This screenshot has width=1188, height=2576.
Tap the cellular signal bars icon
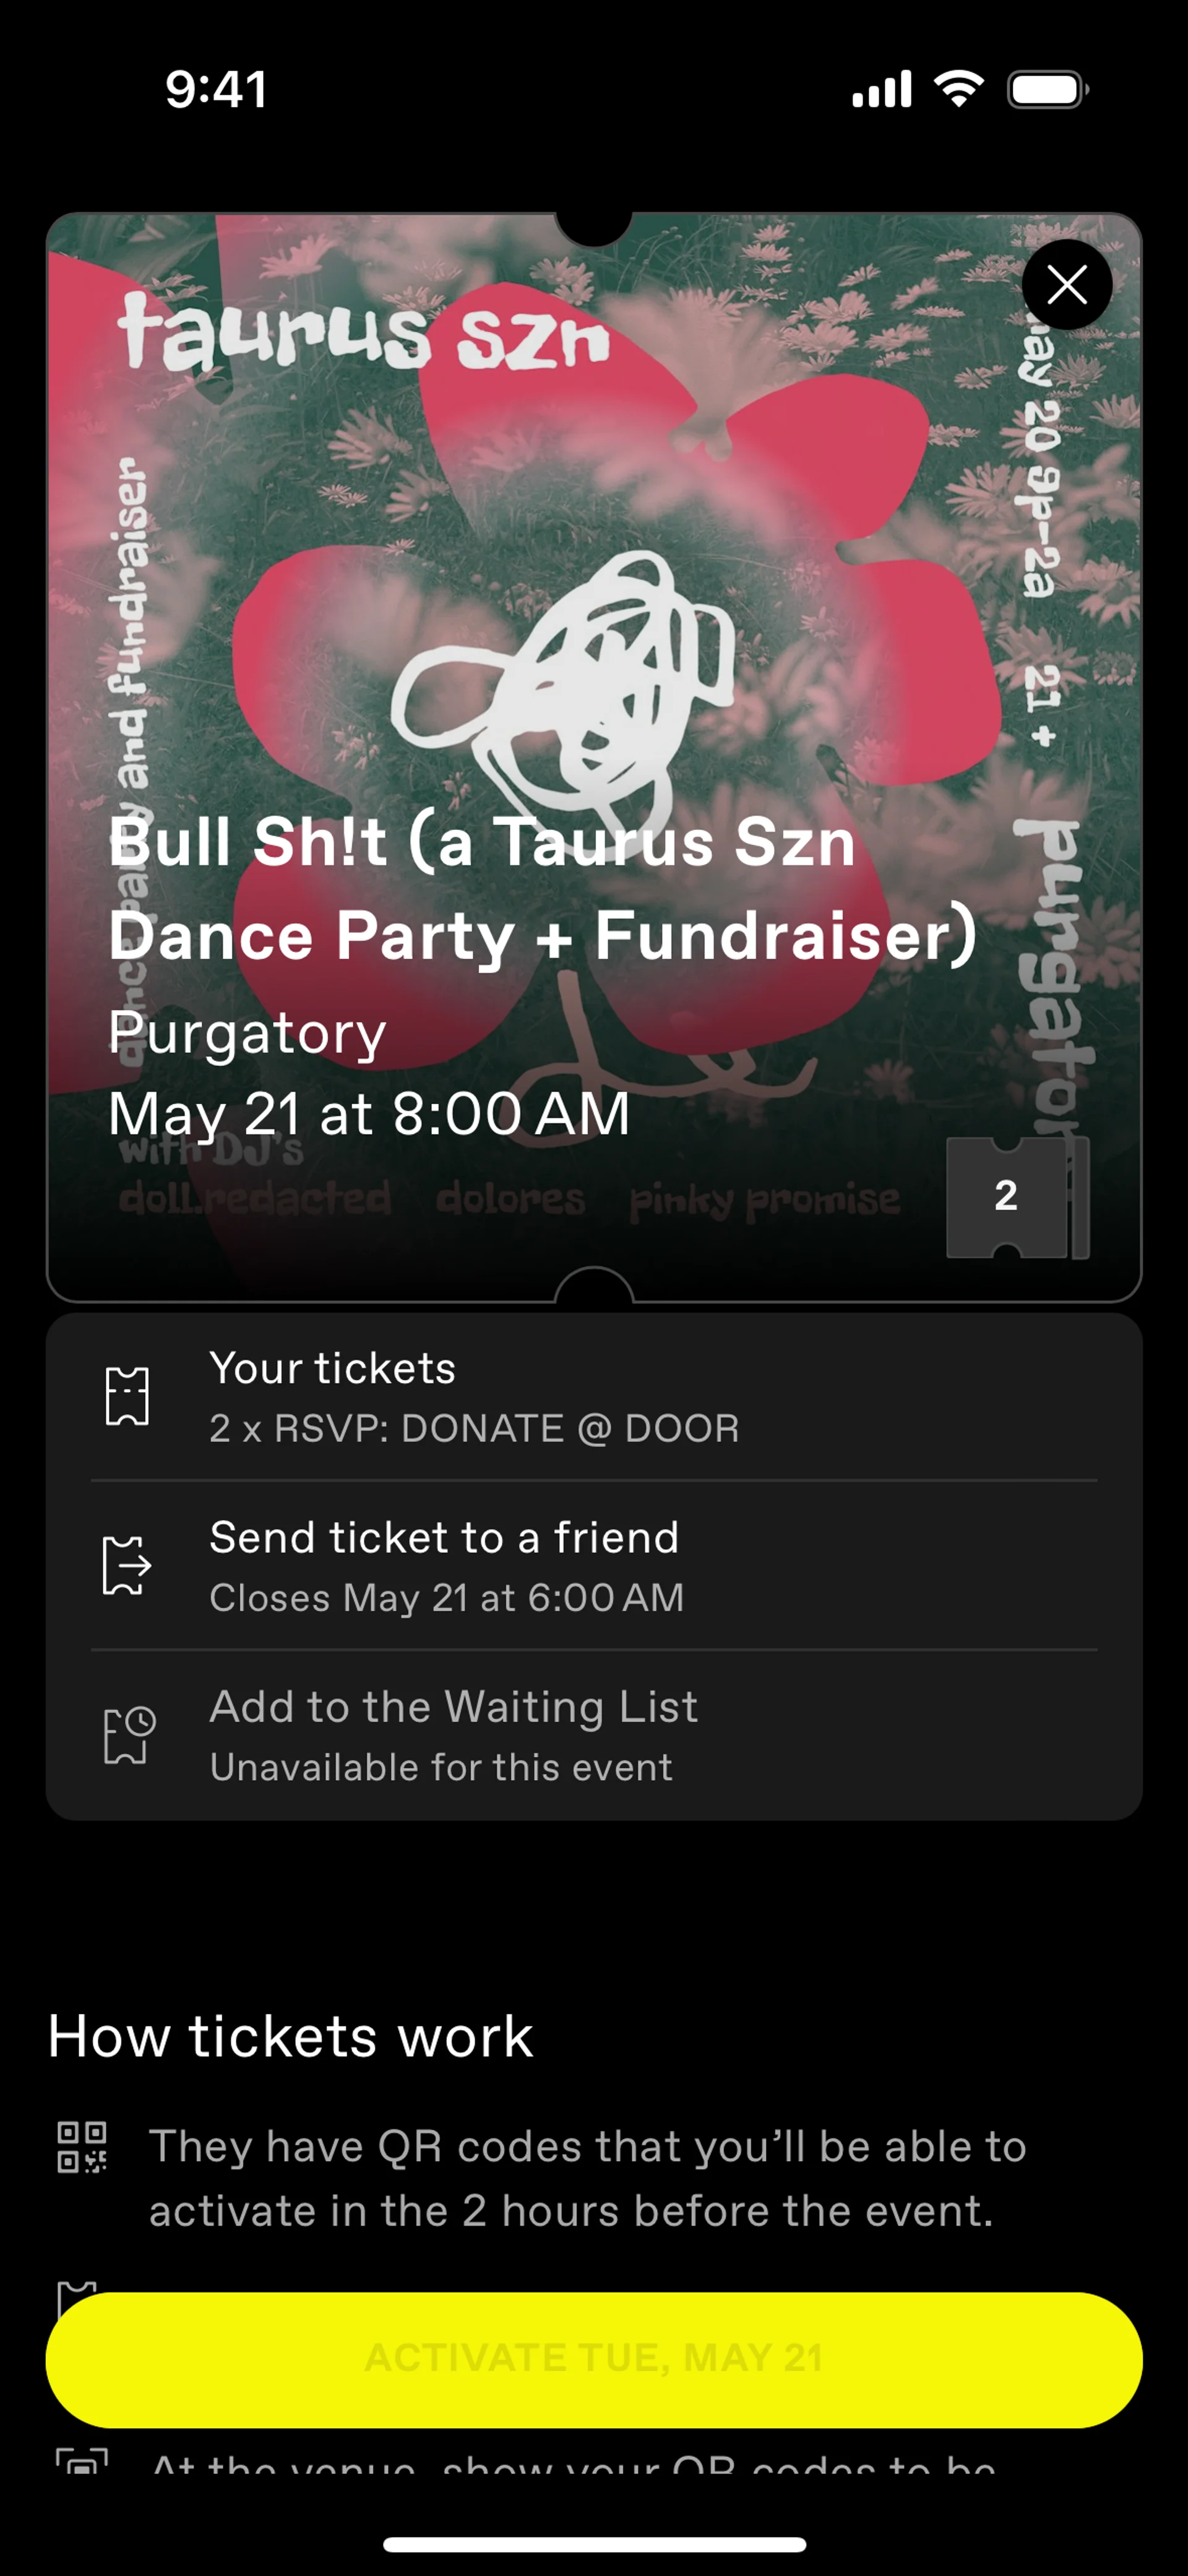tap(881, 89)
